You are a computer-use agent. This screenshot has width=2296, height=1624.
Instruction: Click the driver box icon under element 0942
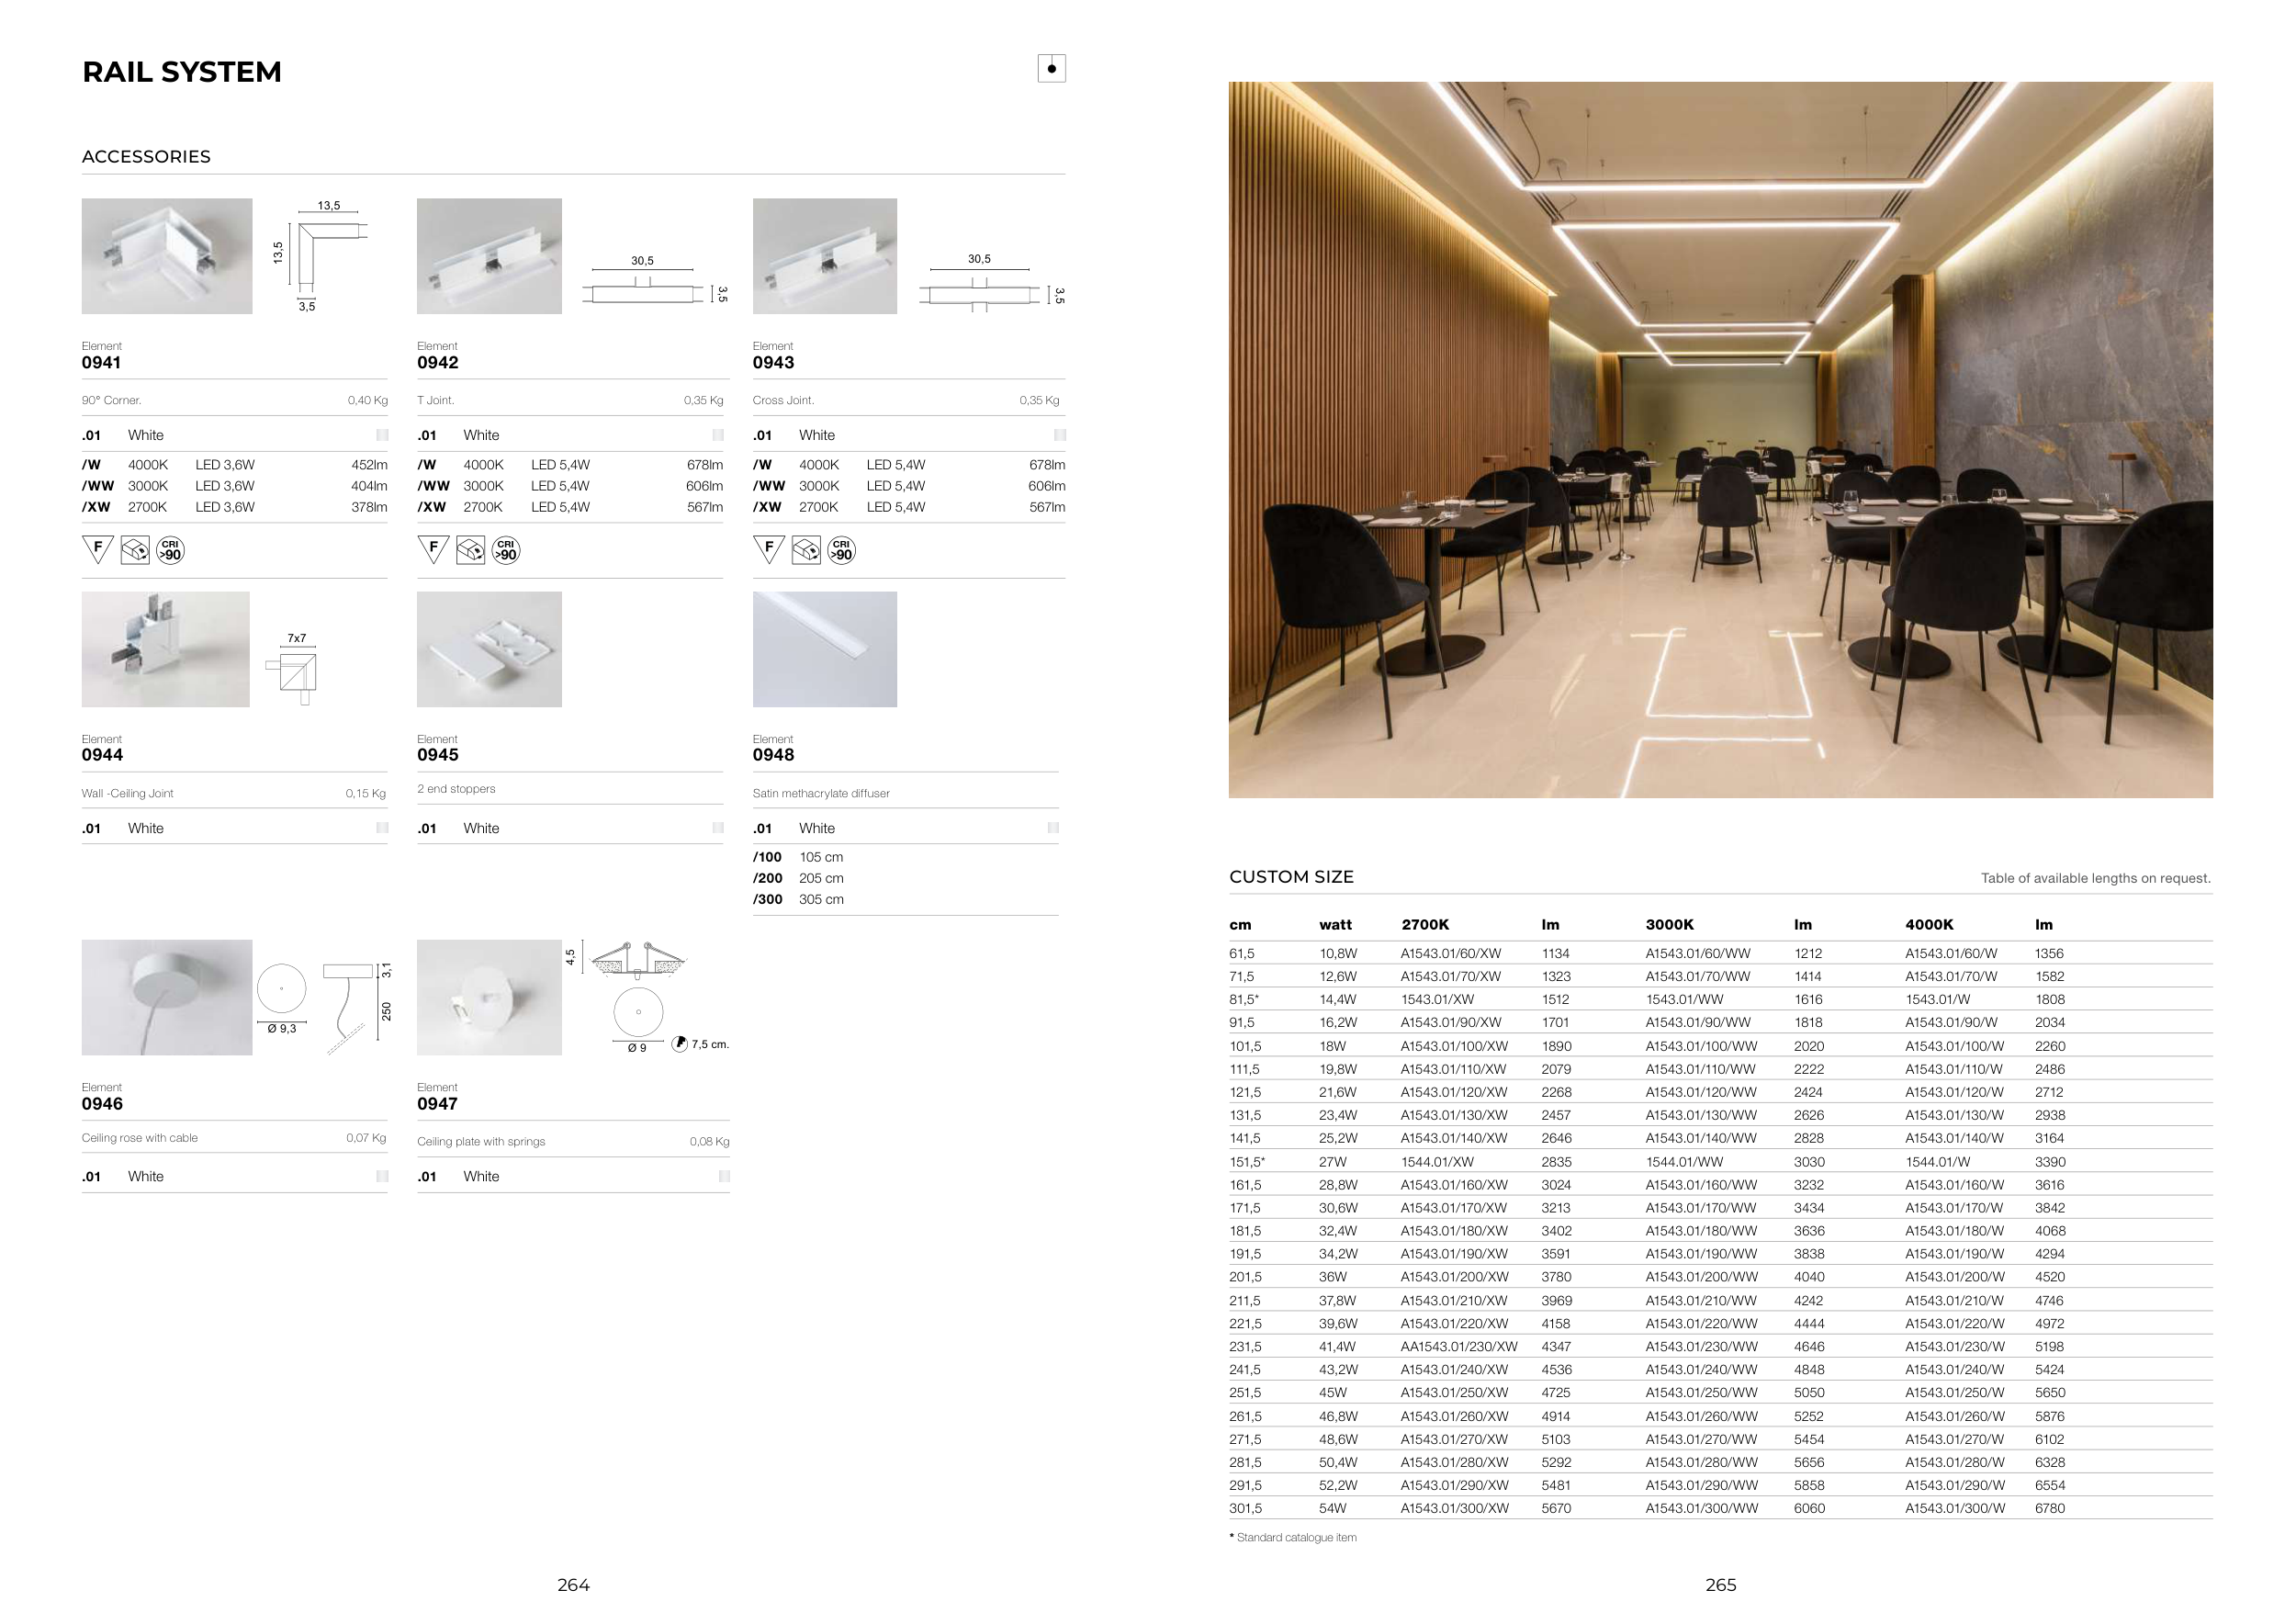pyautogui.click(x=470, y=550)
